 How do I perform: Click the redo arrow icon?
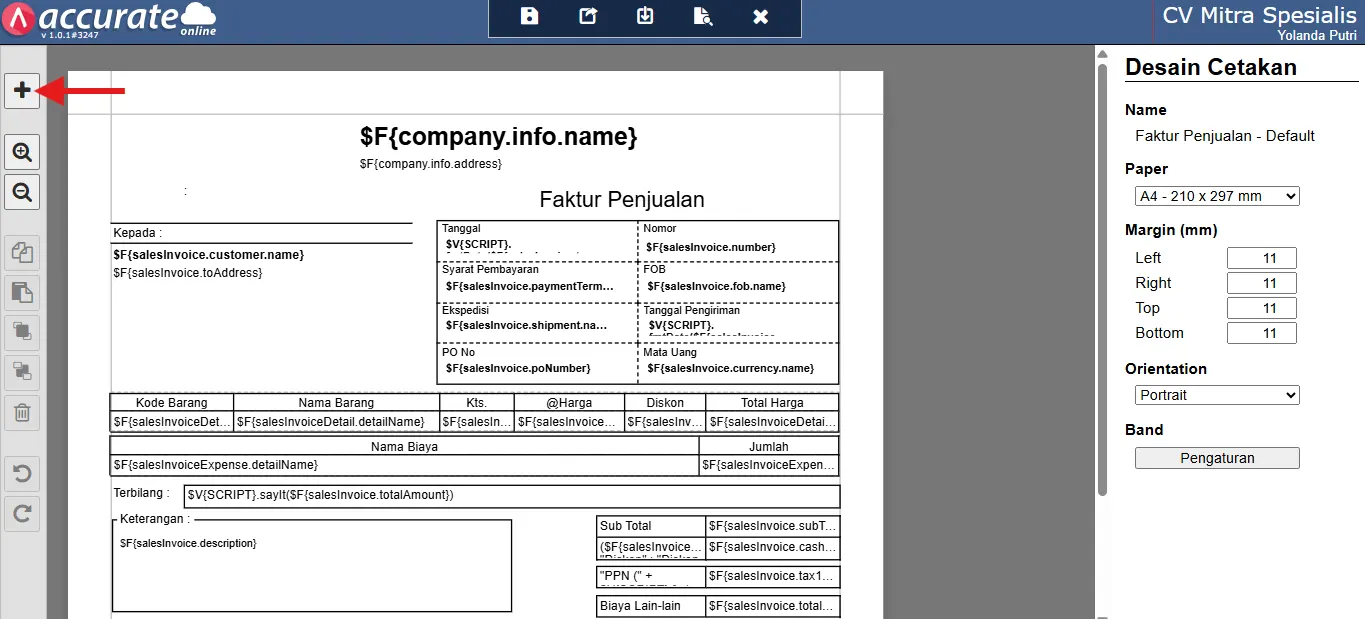click(x=22, y=514)
